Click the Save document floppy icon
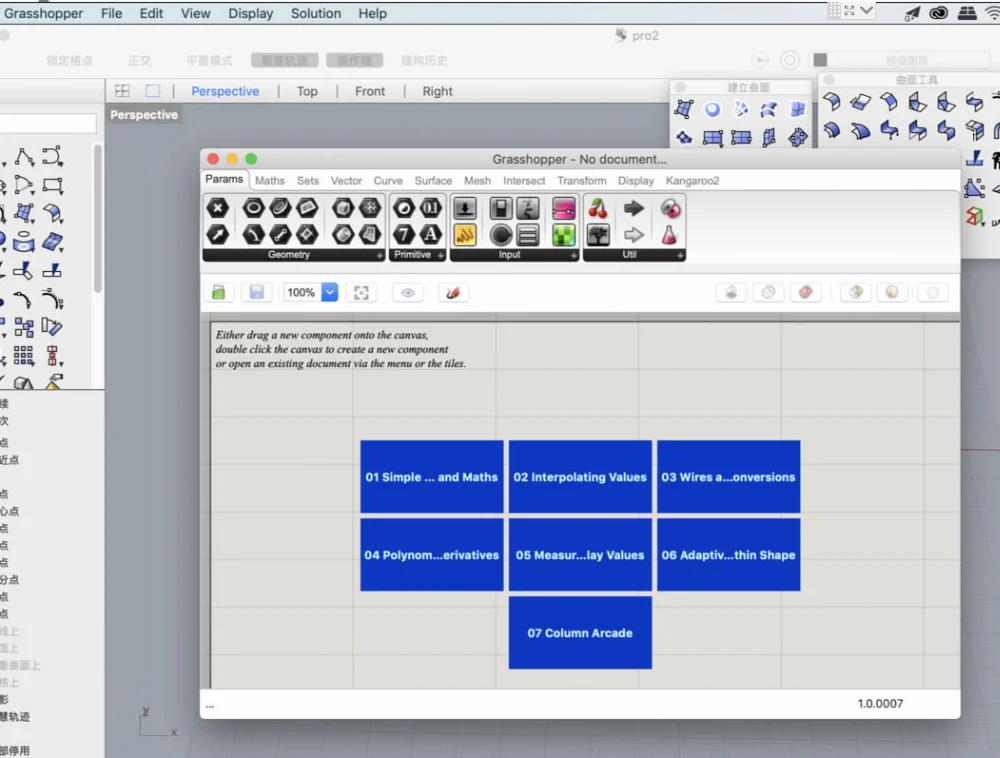 (x=256, y=293)
